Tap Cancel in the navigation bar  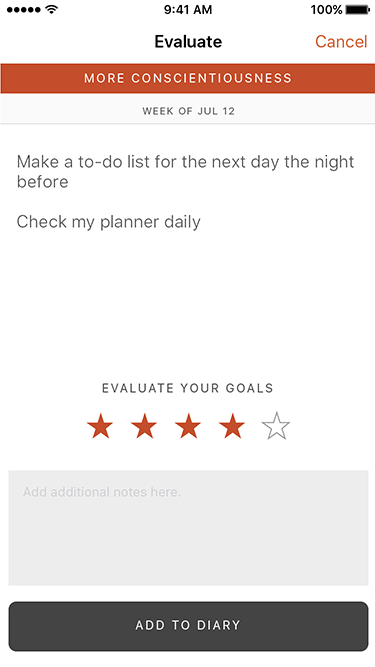click(341, 42)
